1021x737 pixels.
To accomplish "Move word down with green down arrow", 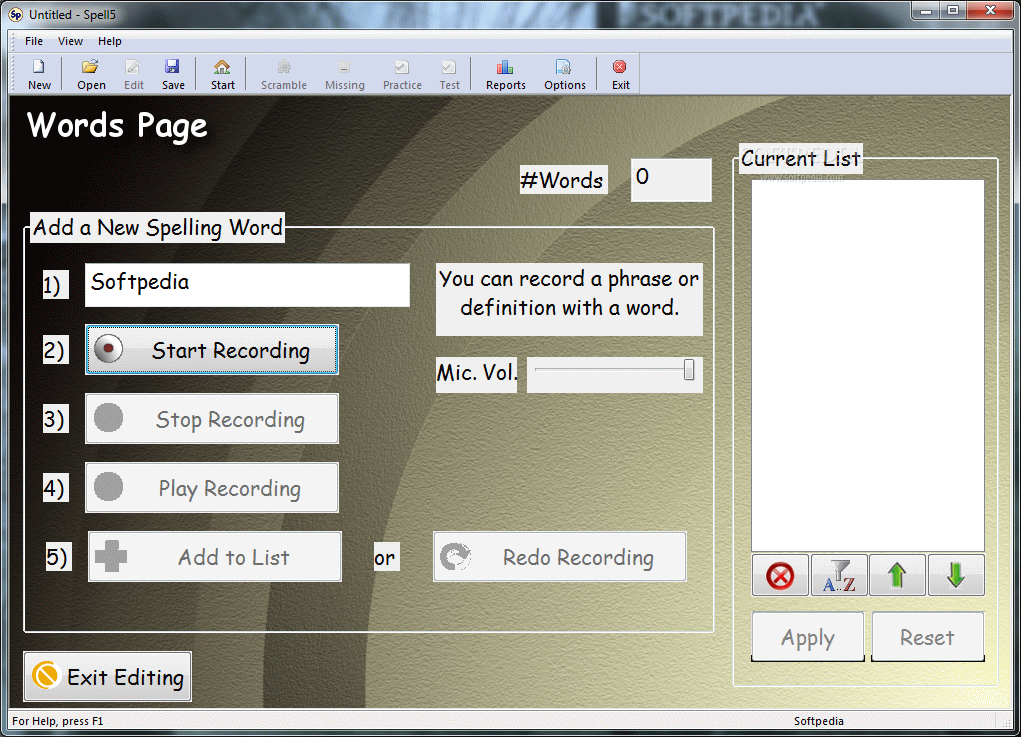I will click(x=956, y=576).
